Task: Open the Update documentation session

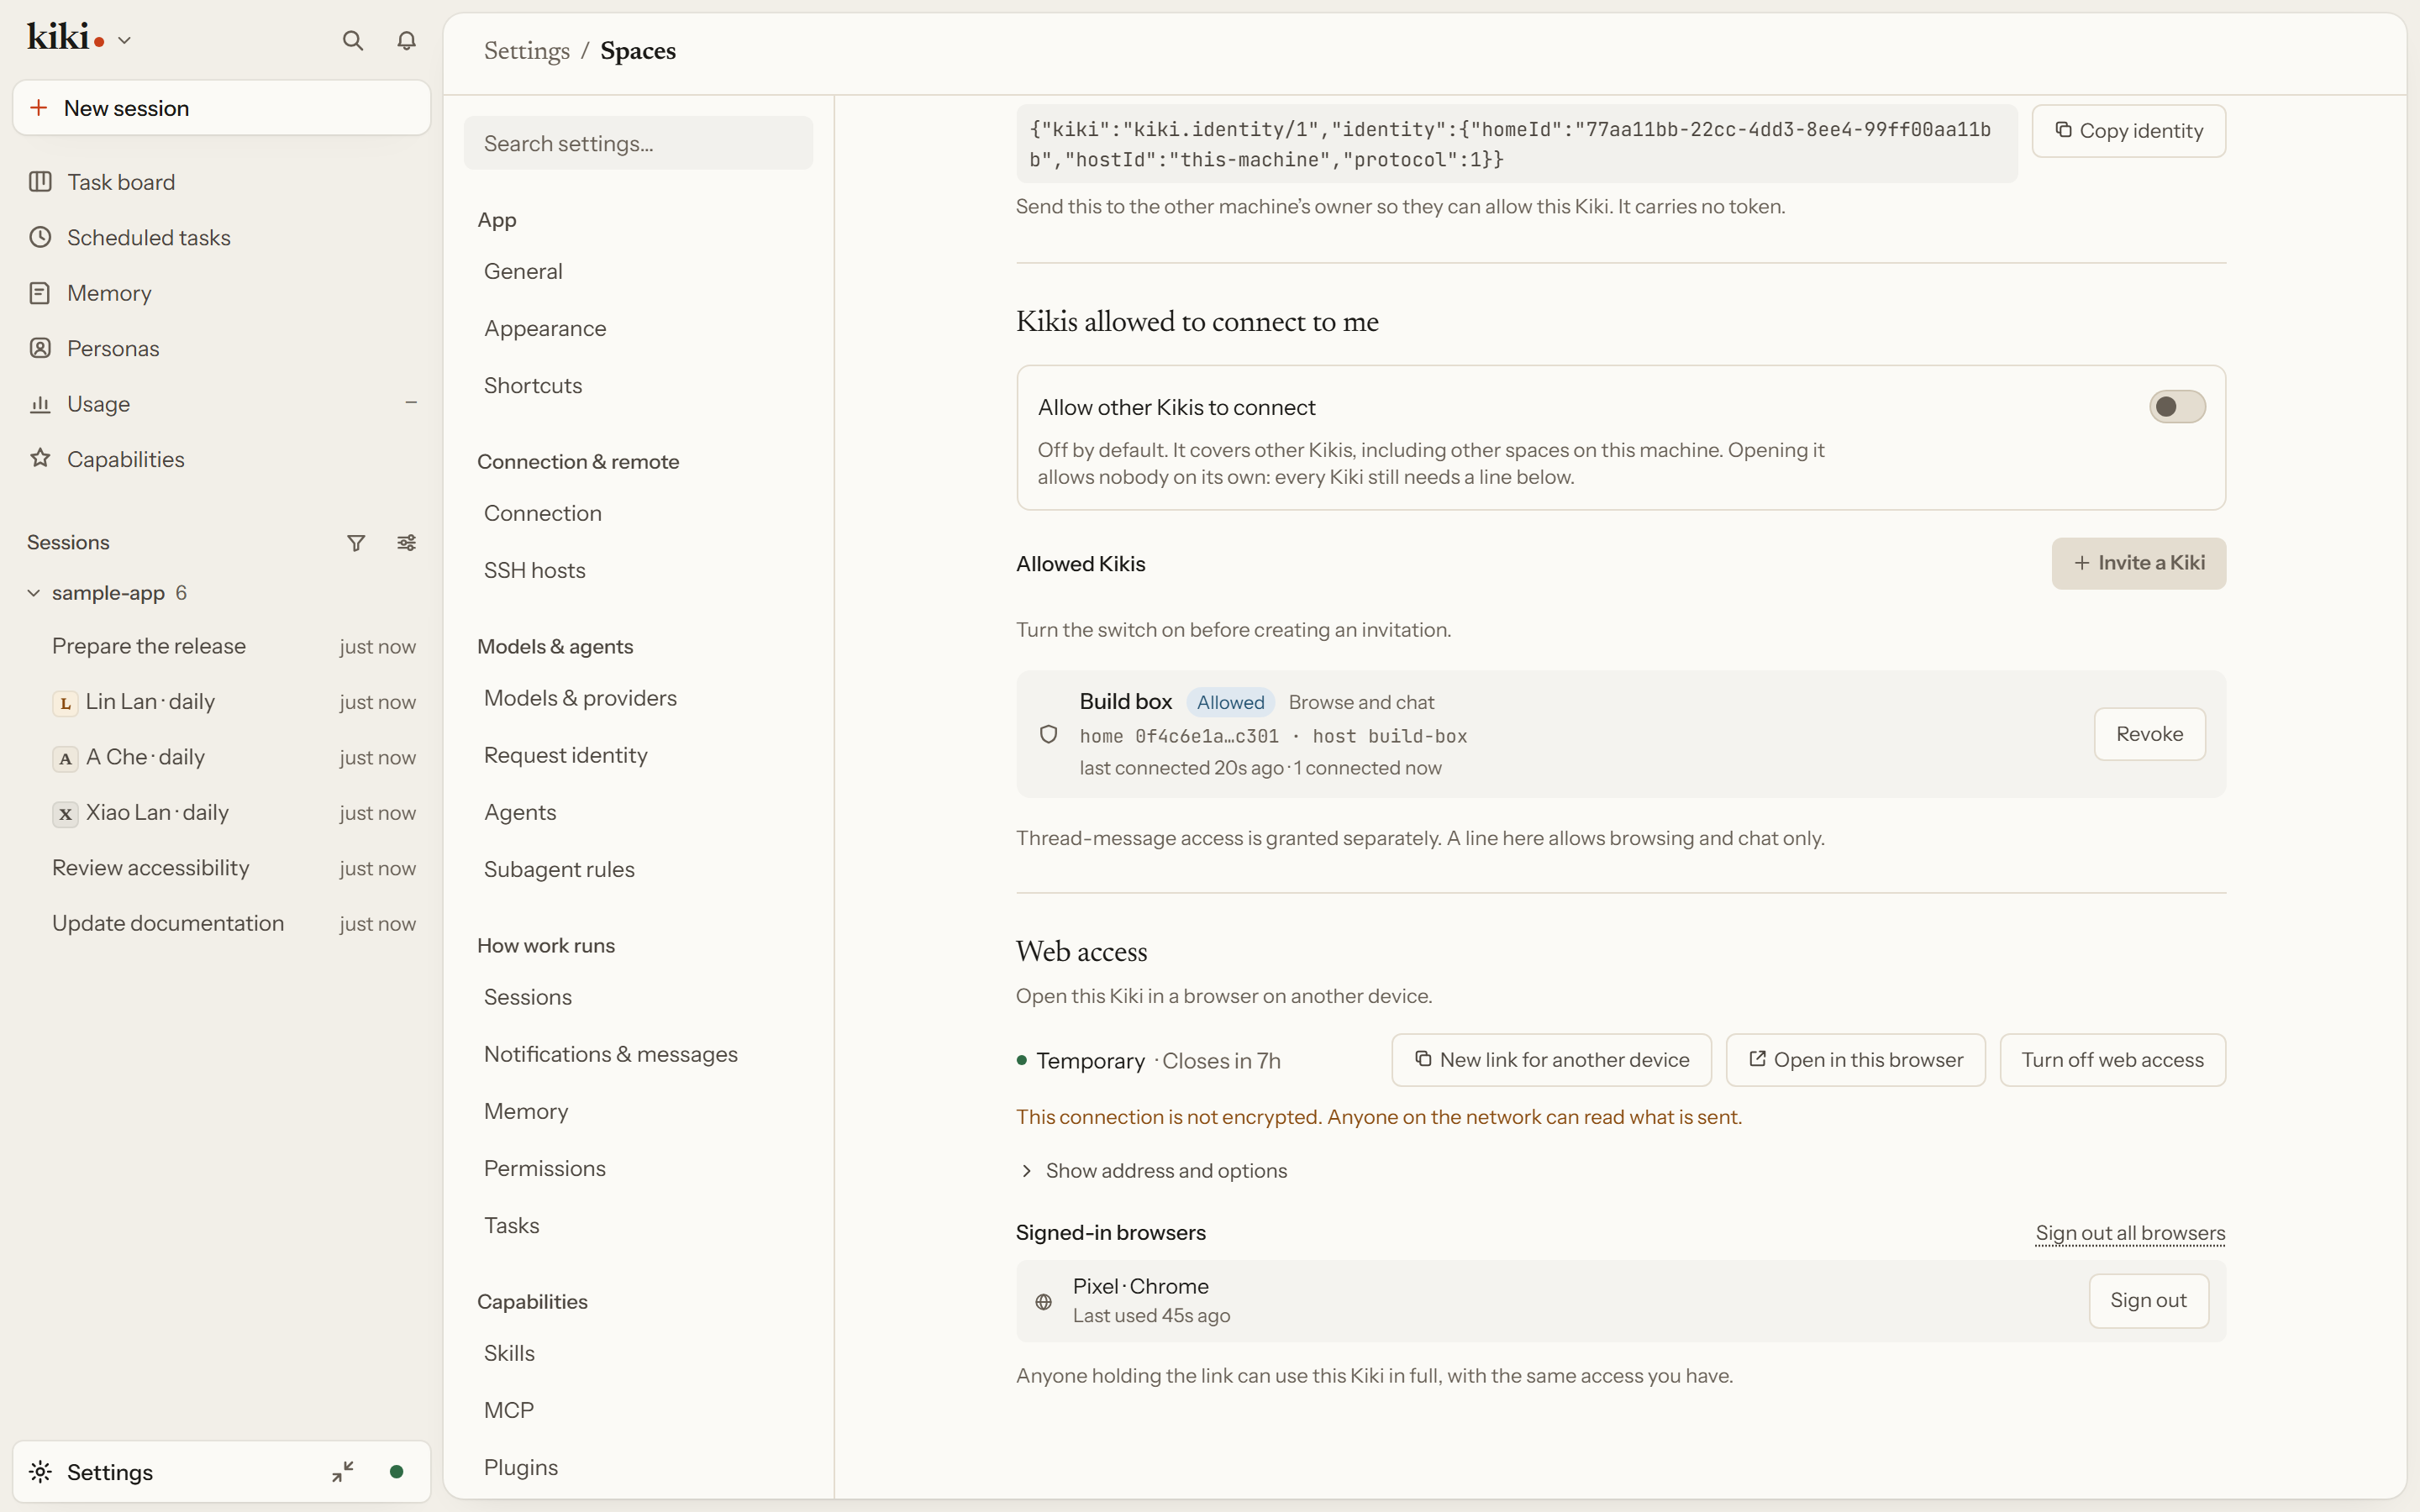Action: pos(221,924)
